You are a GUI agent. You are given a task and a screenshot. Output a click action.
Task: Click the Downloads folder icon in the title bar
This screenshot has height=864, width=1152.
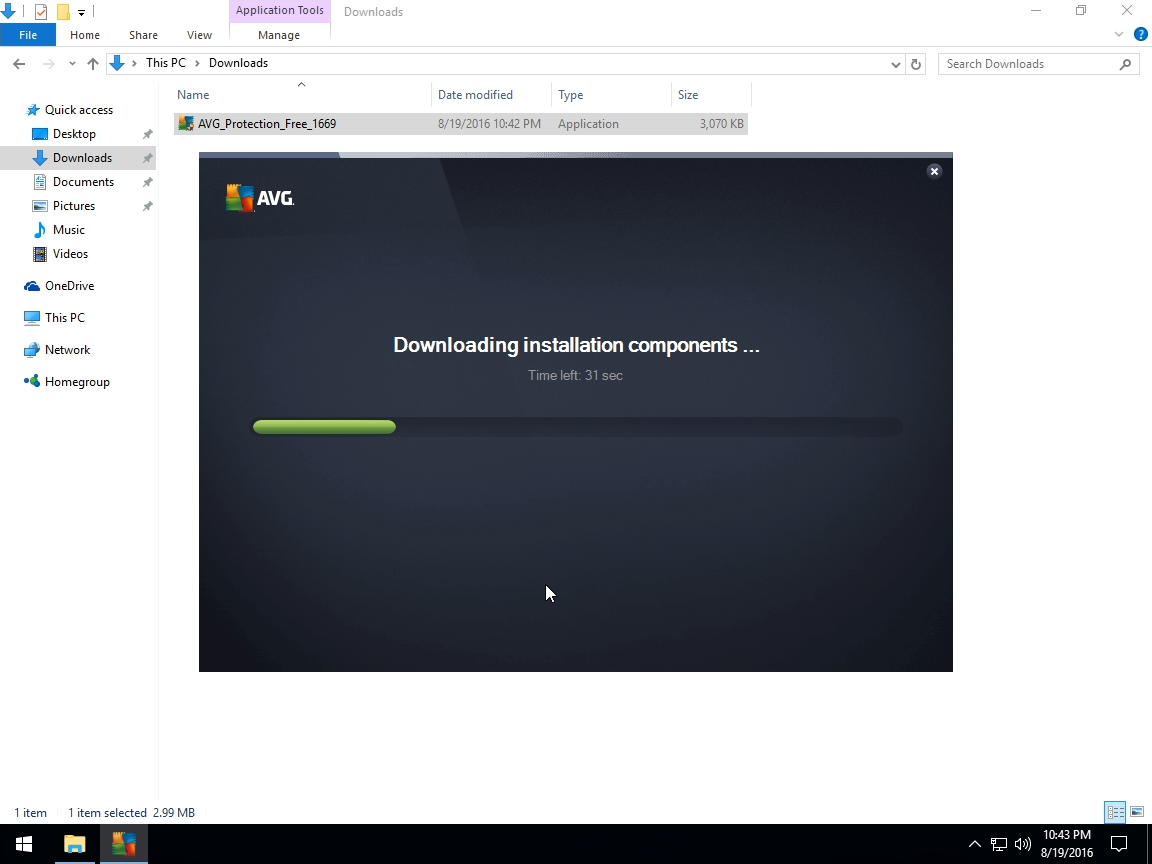click(x=8, y=11)
